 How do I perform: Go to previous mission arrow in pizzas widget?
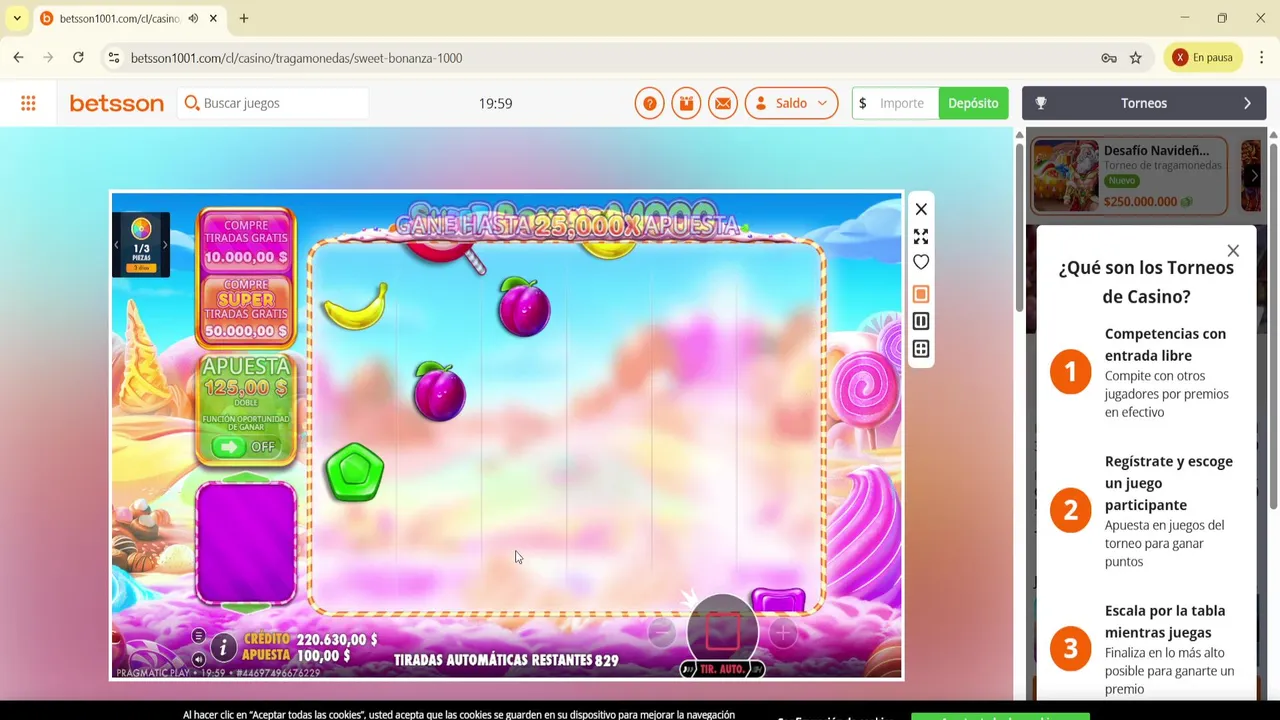pos(117,245)
